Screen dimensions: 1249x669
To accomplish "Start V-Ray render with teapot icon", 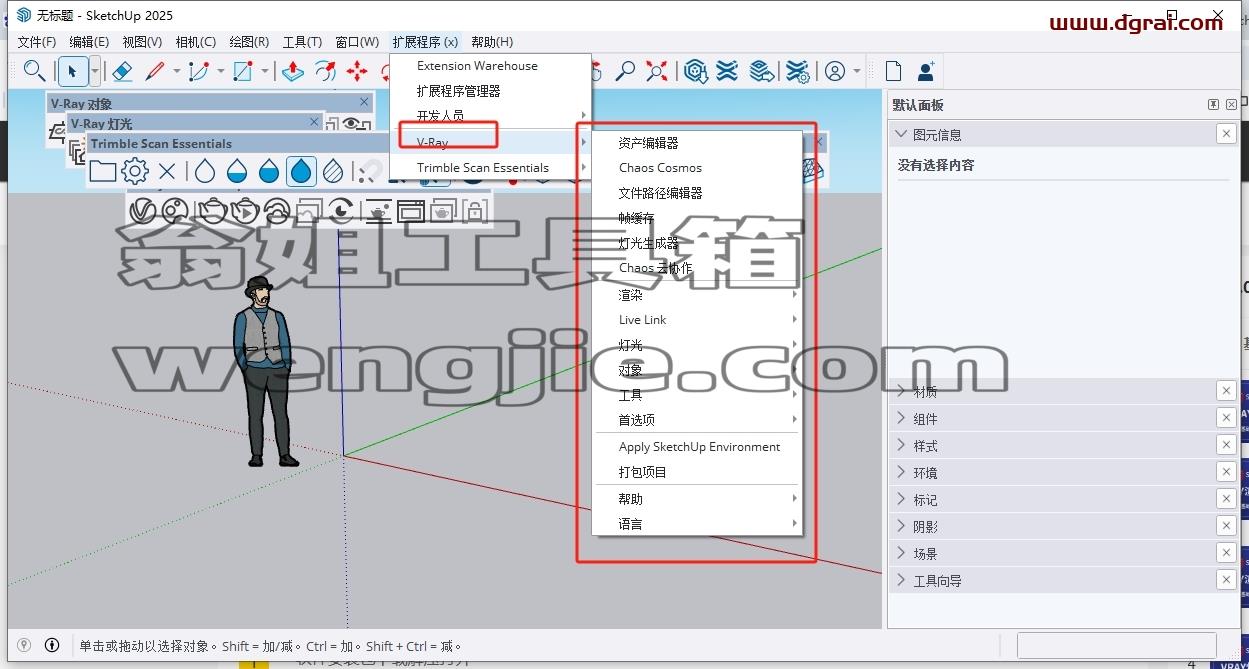I will 212,210.
